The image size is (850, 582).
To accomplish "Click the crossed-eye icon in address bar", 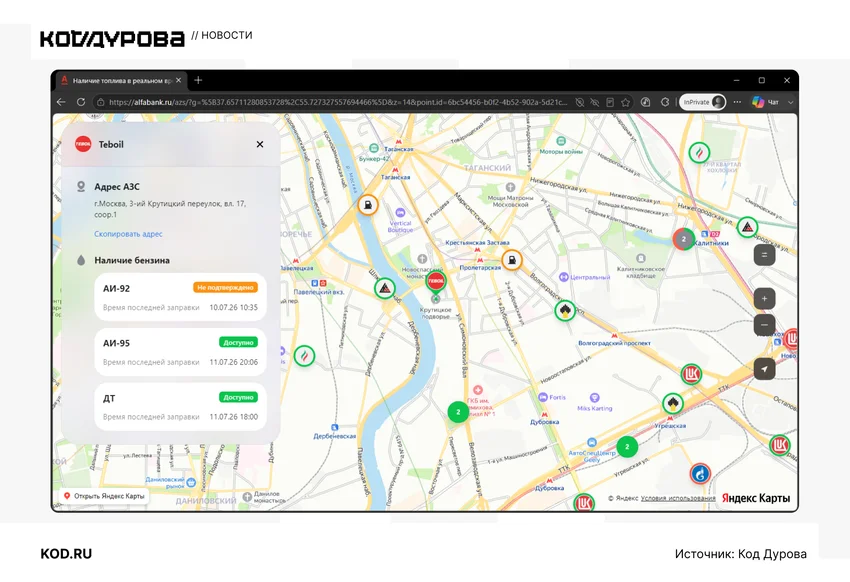I will 595,102.
